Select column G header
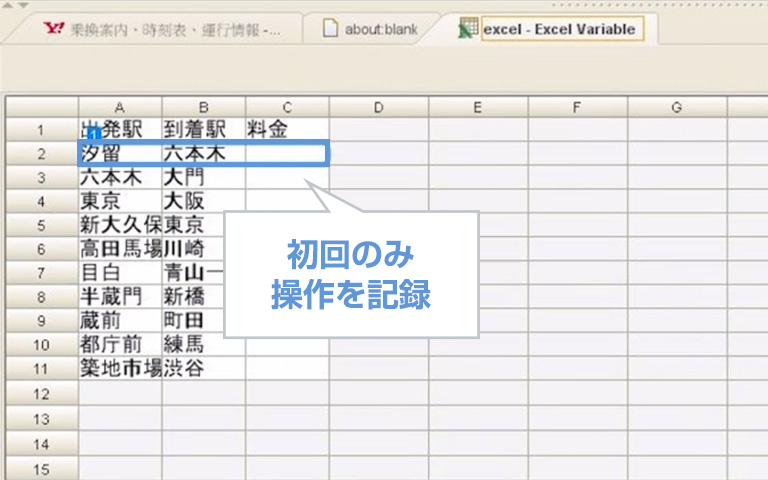Image resolution: width=768 pixels, height=480 pixels. tap(677, 107)
